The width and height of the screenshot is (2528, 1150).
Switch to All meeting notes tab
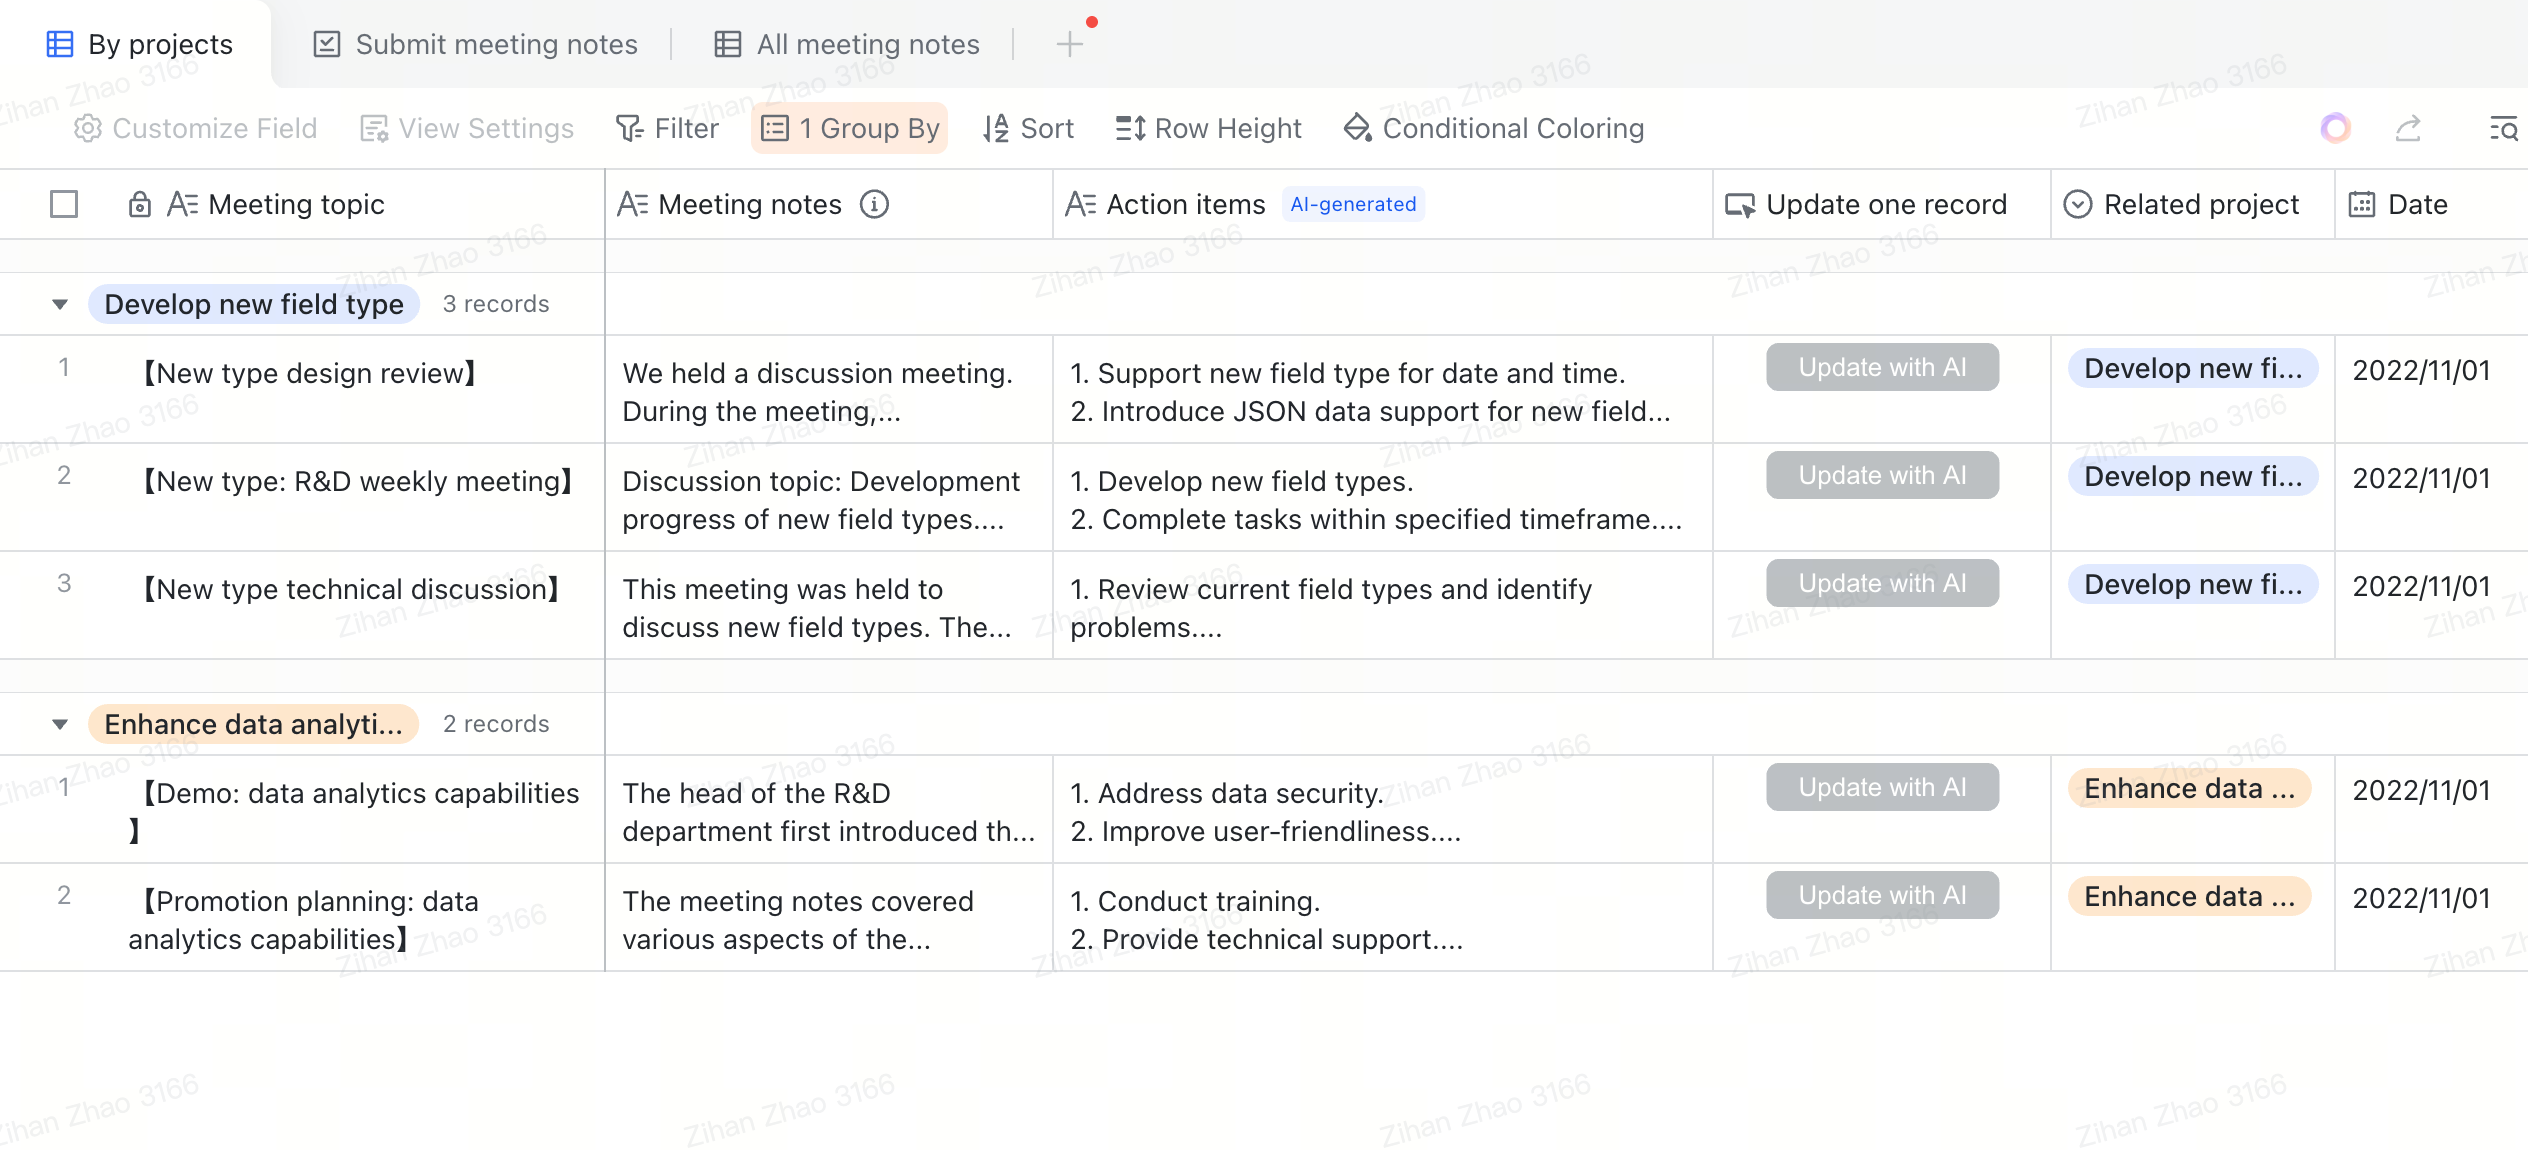tap(847, 44)
